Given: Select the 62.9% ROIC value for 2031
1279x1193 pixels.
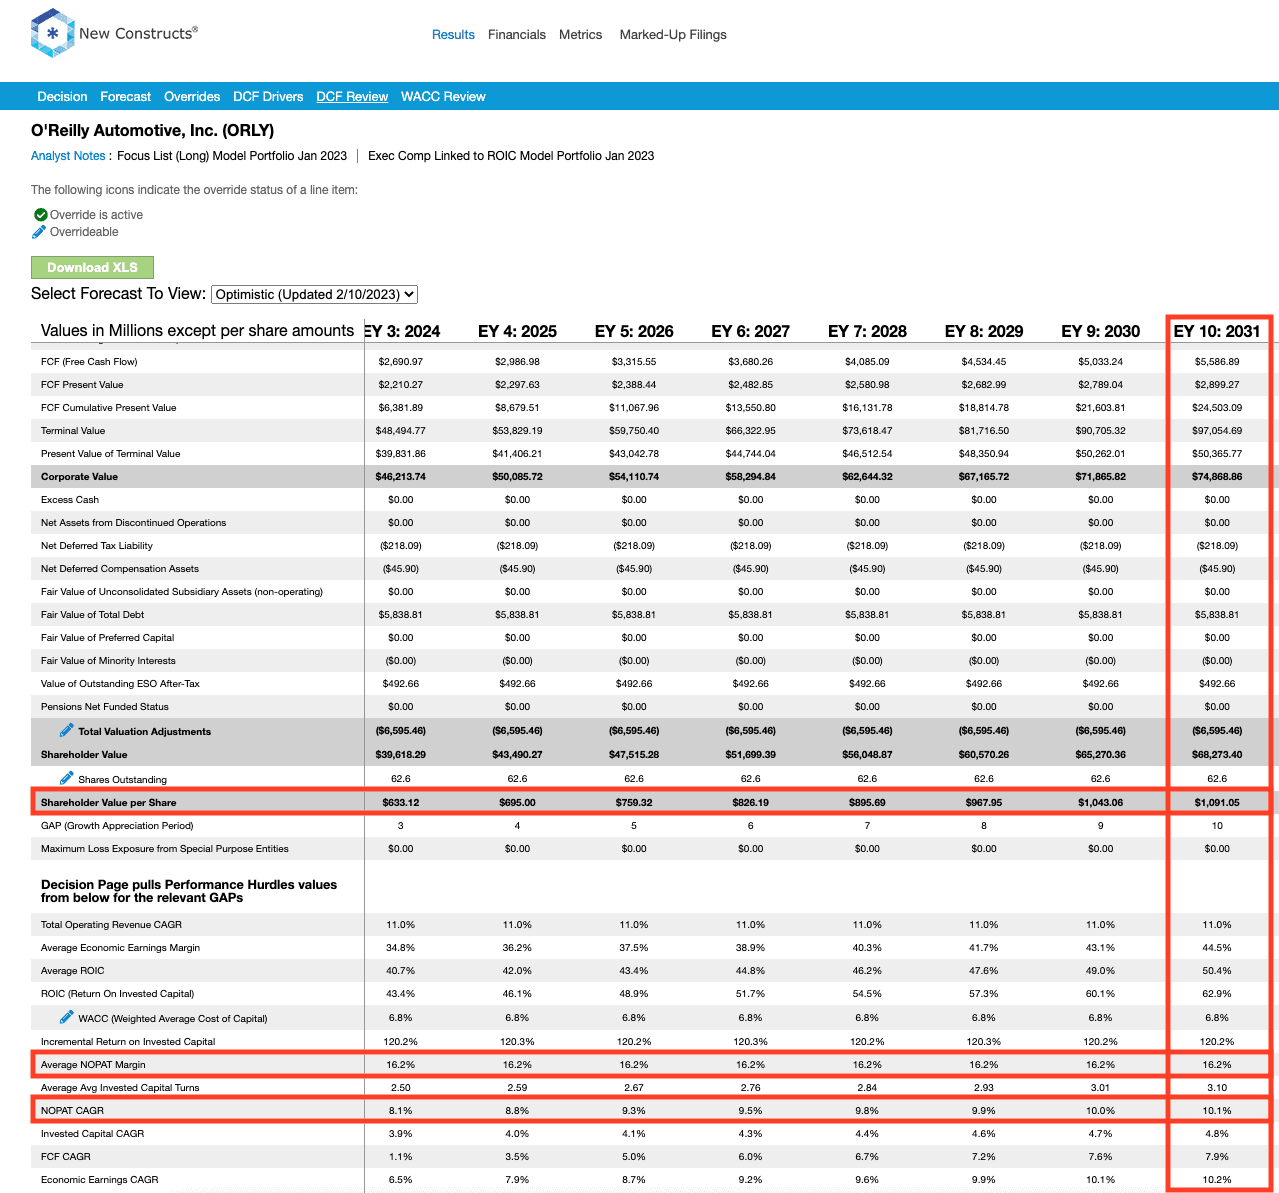Looking at the screenshot, I should pos(1217,994).
